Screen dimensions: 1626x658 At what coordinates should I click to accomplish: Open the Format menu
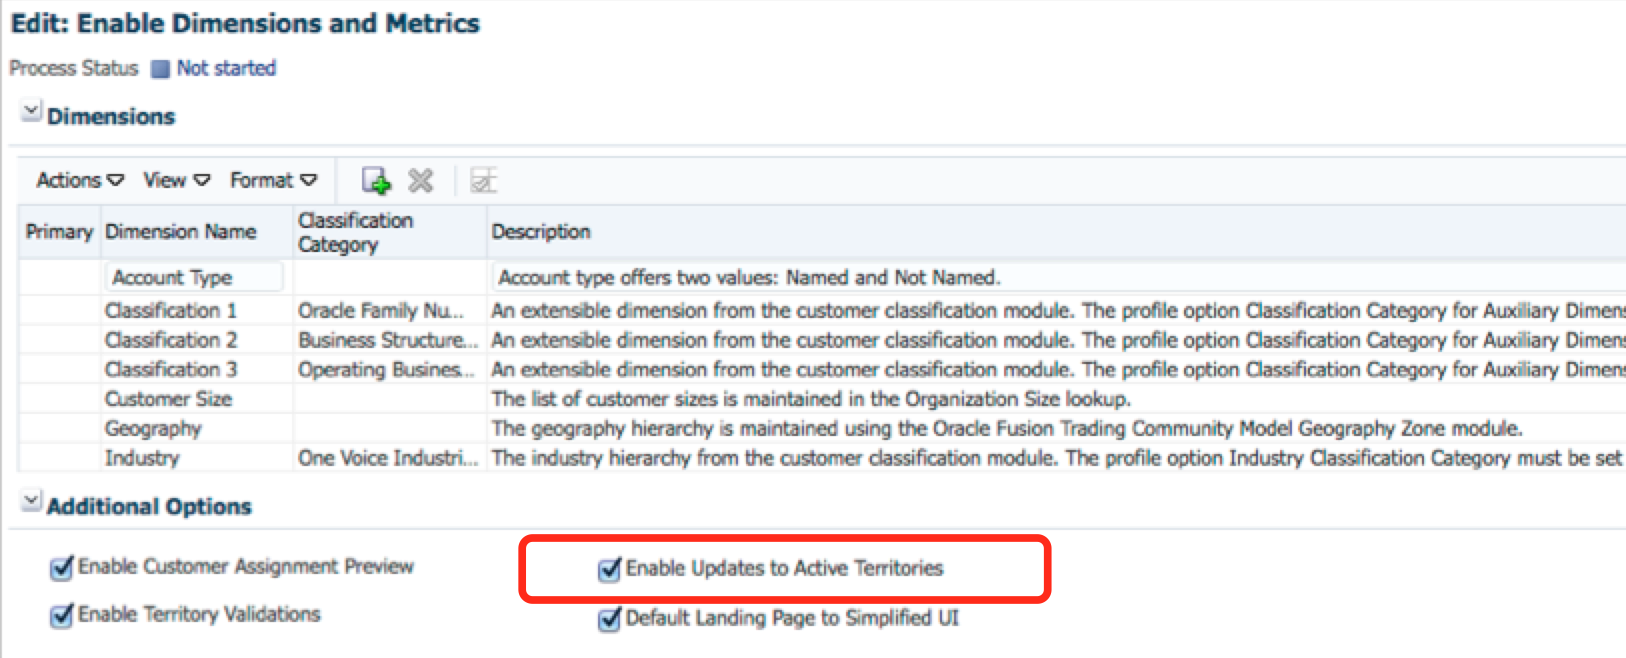click(x=273, y=180)
